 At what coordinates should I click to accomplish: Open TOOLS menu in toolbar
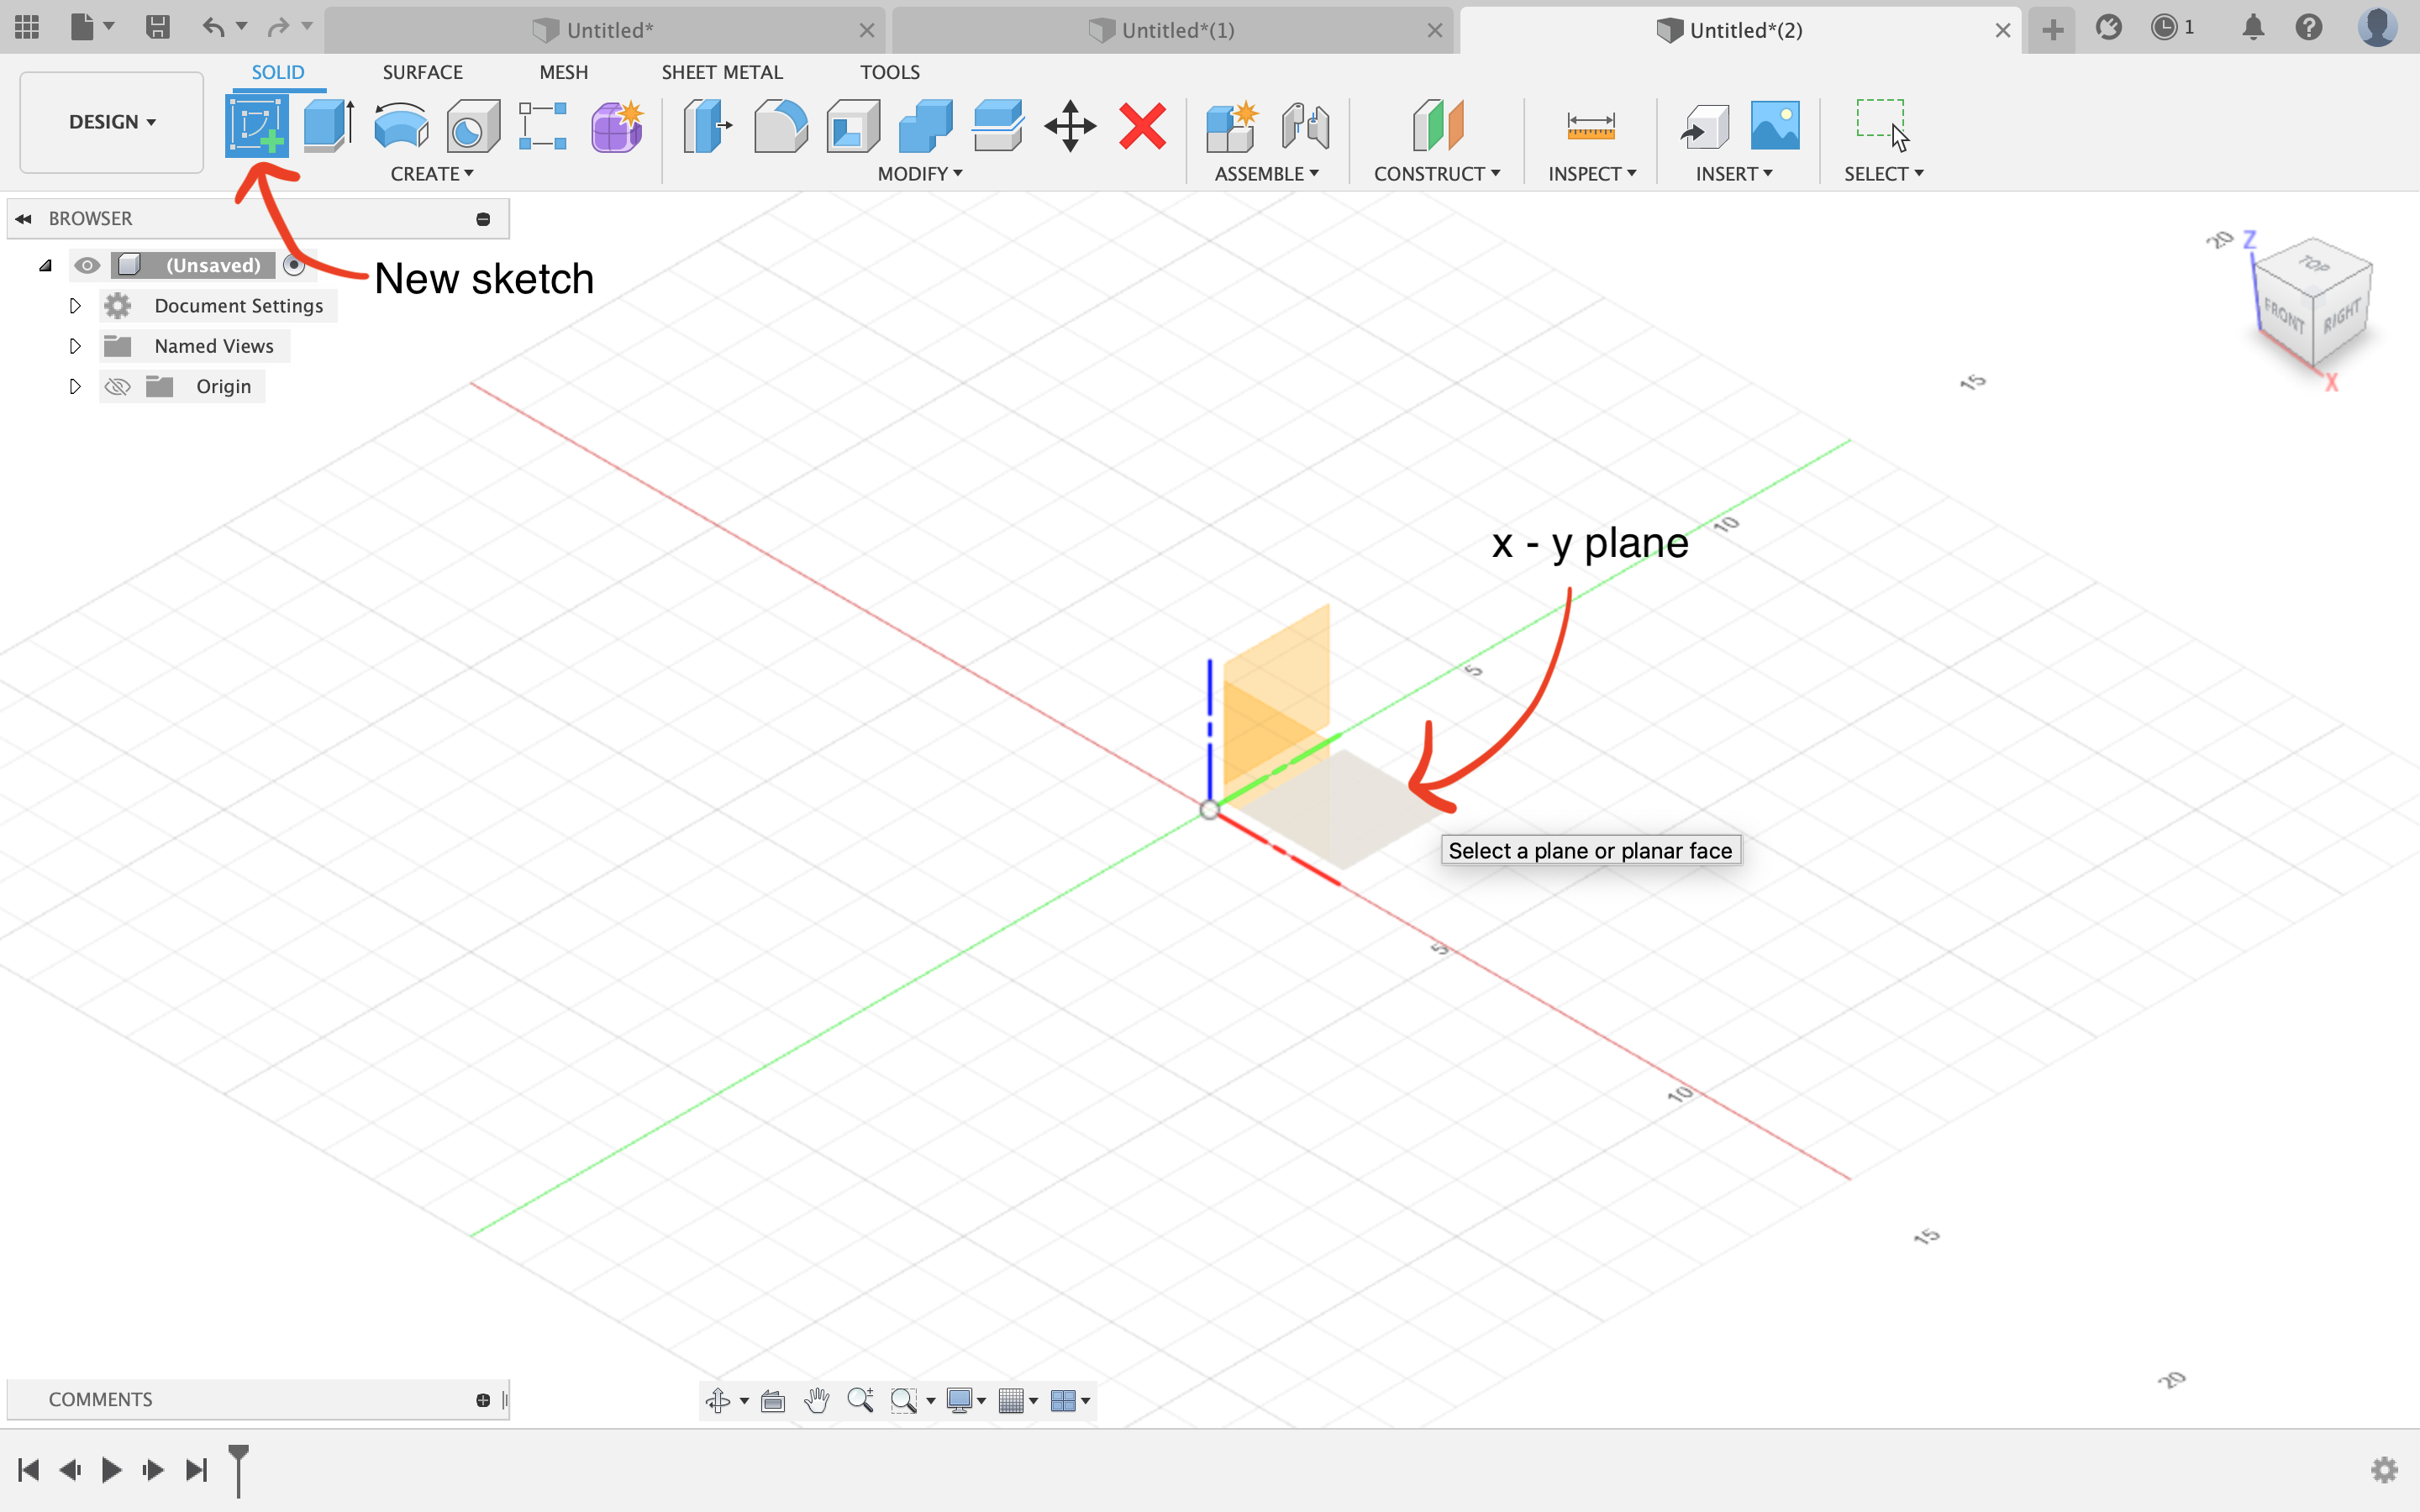pos(888,71)
